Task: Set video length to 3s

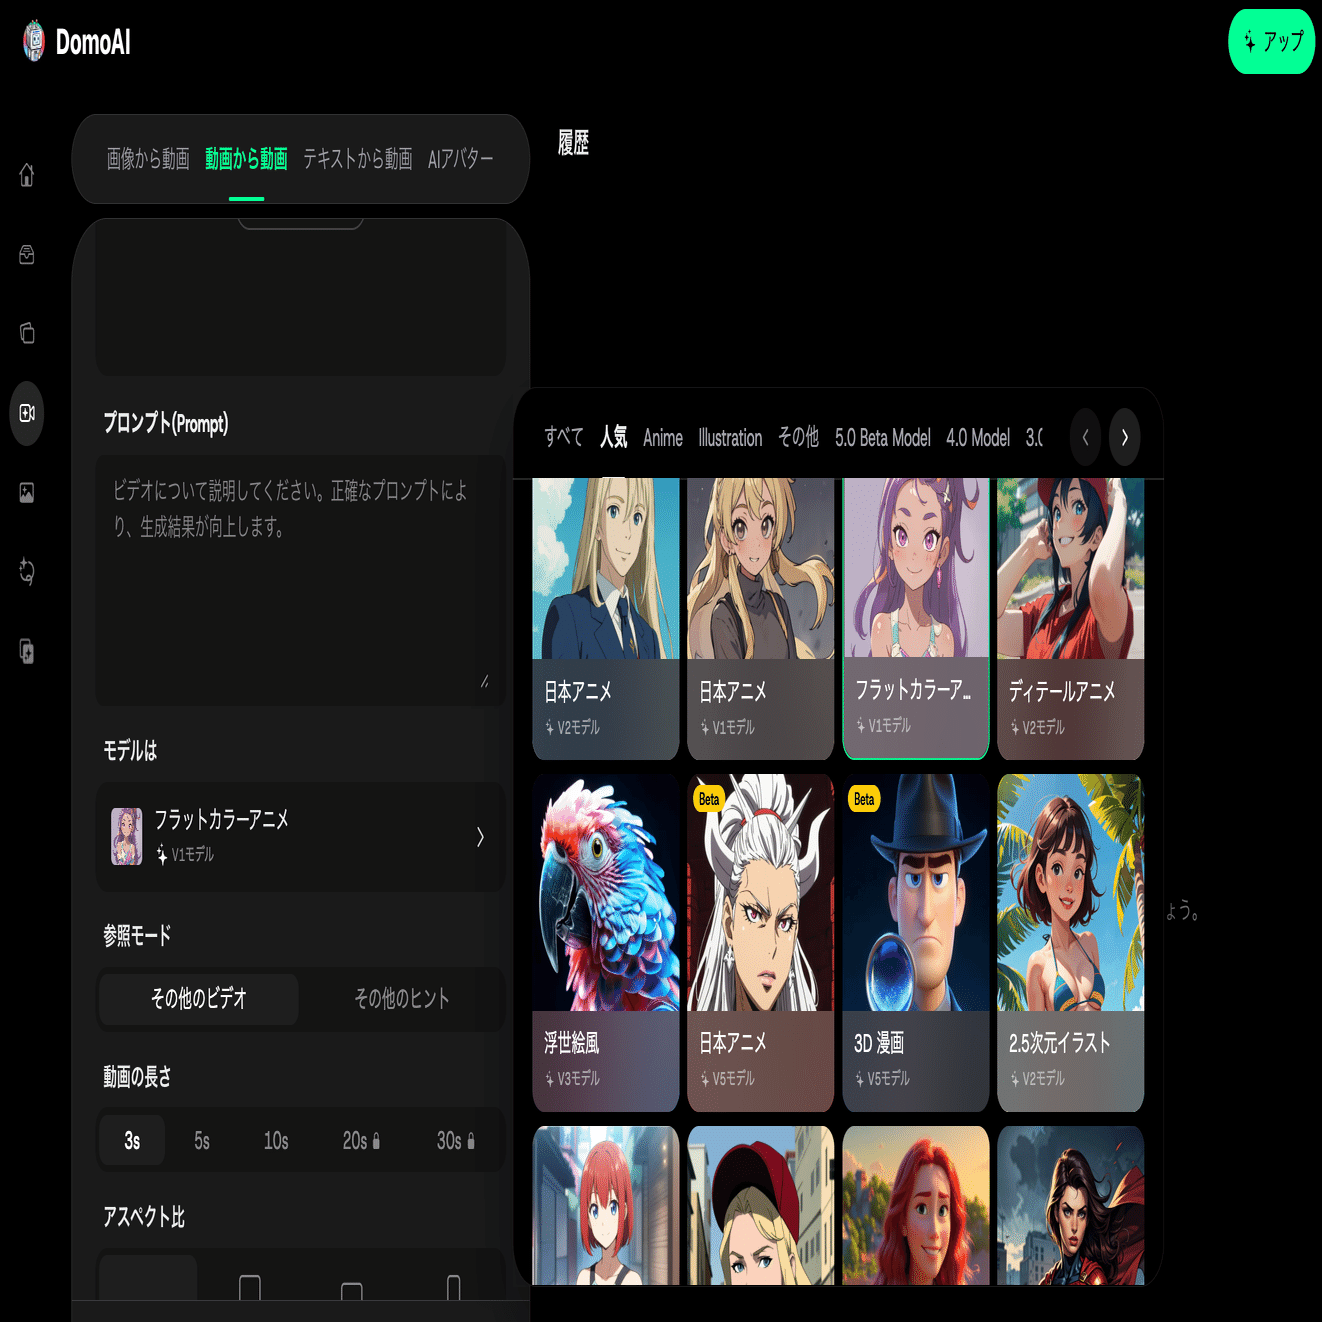Action: [x=132, y=1141]
